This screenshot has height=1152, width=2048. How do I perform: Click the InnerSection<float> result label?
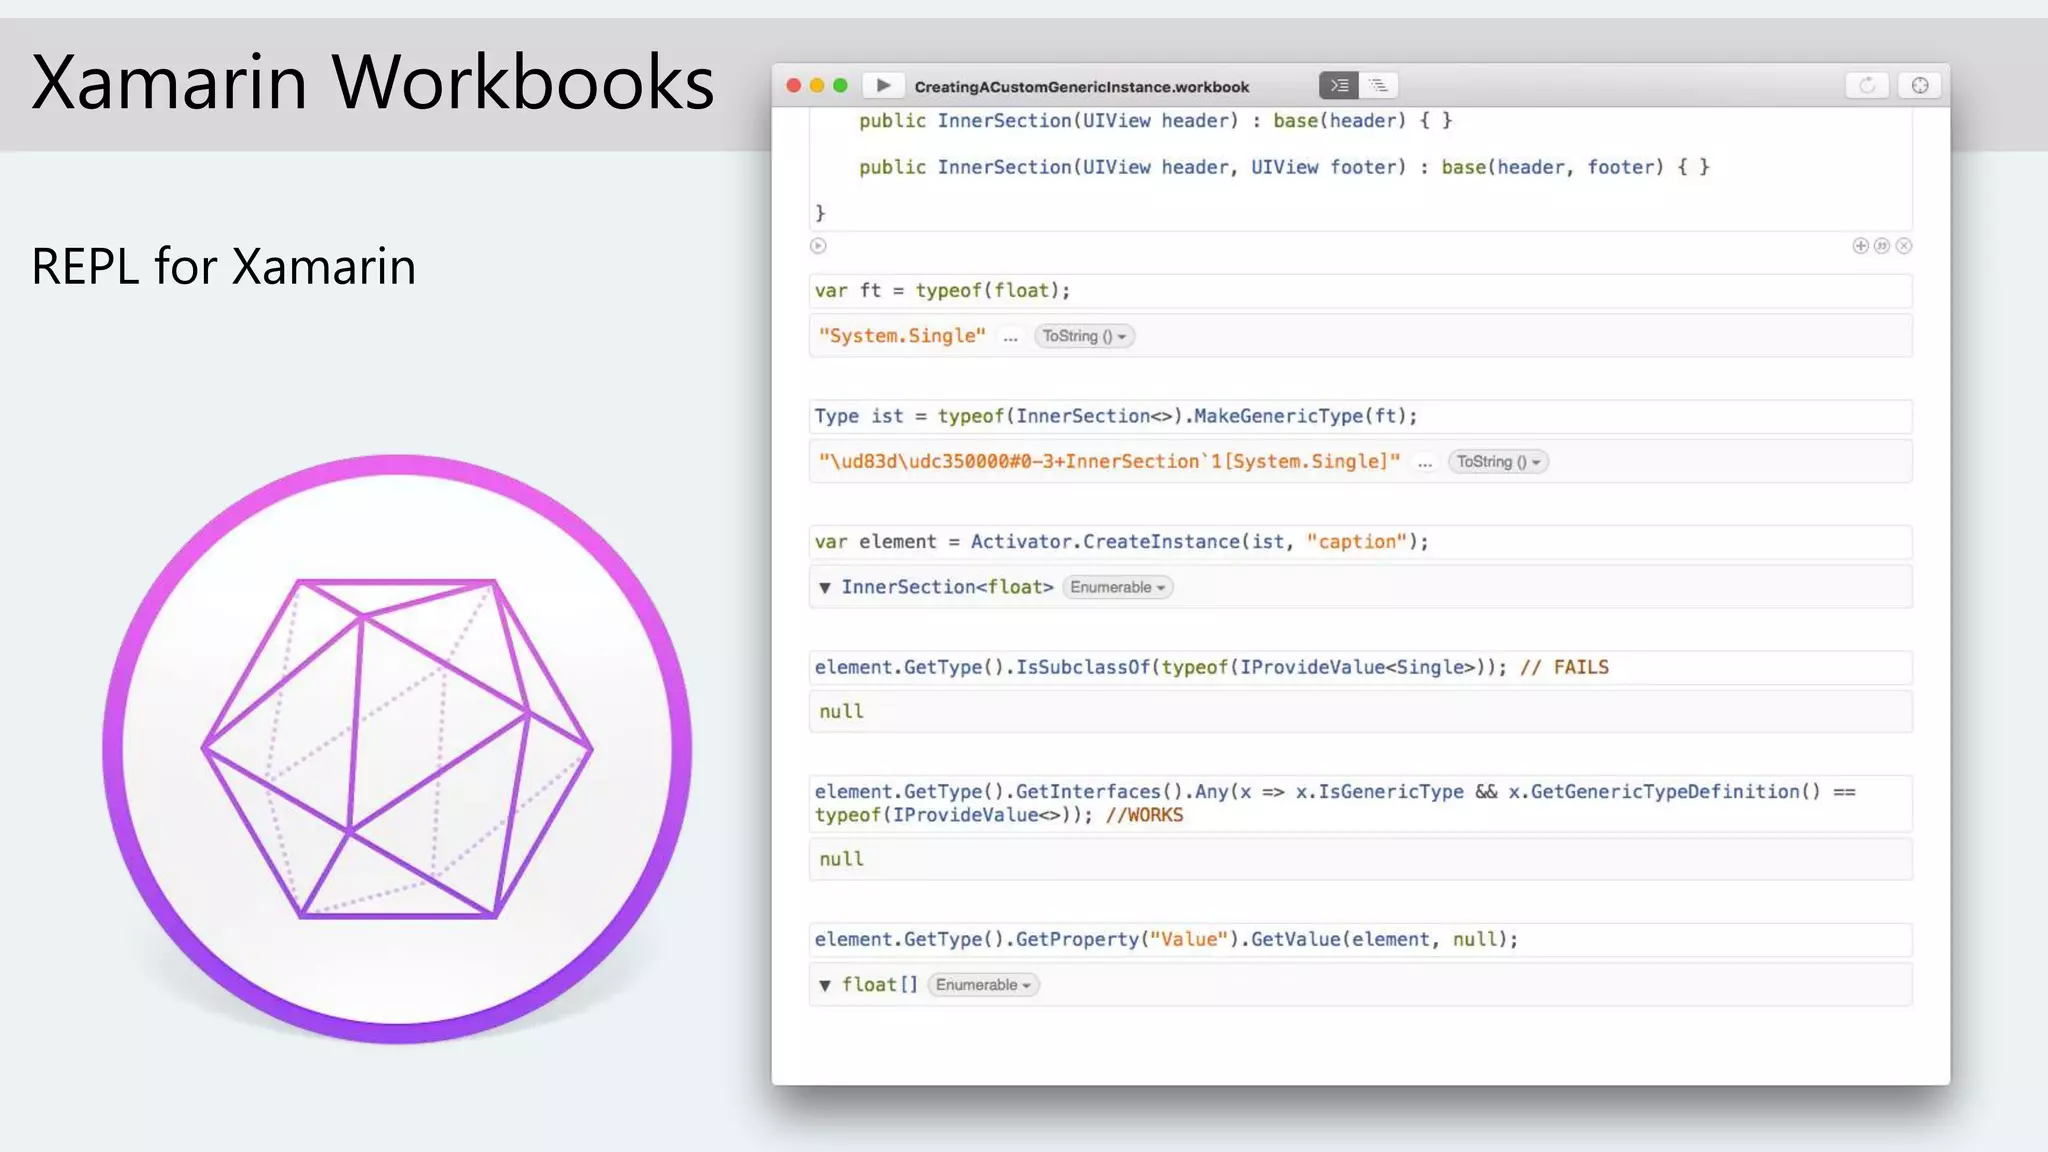coord(947,587)
